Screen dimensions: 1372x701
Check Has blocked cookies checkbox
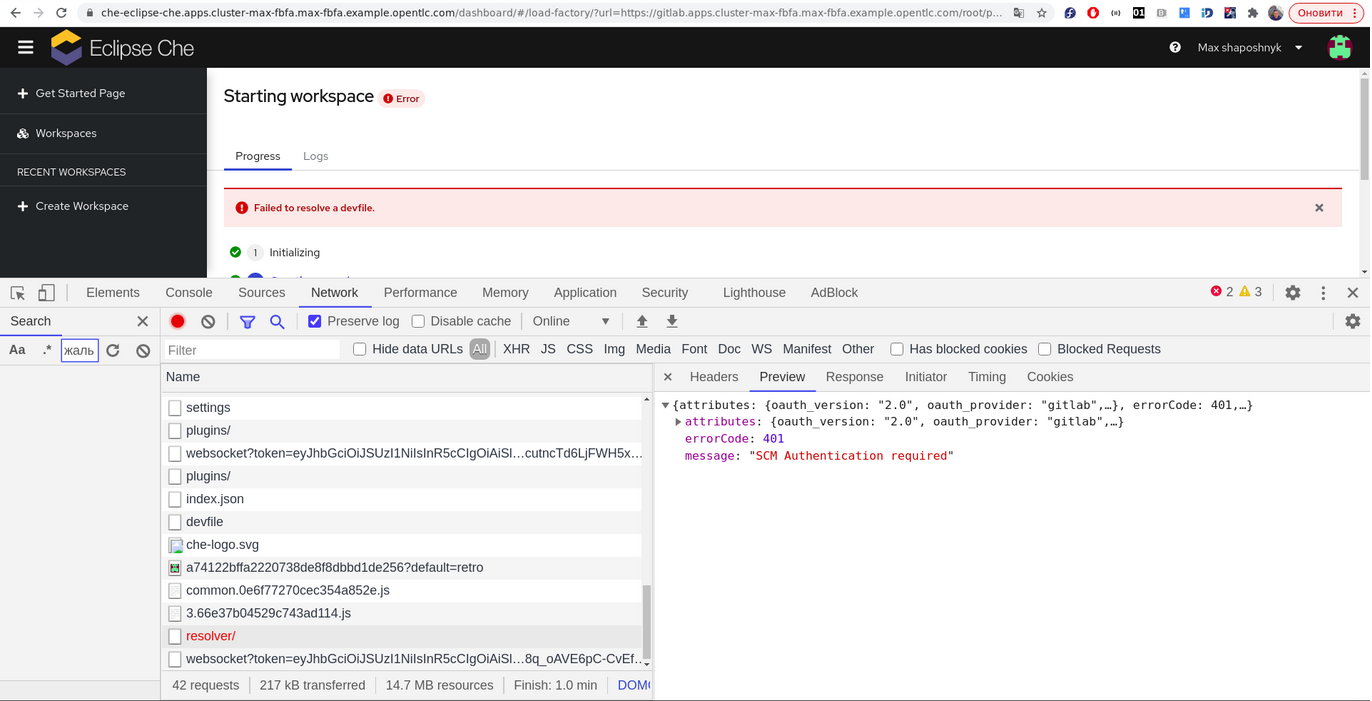pos(897,349)
